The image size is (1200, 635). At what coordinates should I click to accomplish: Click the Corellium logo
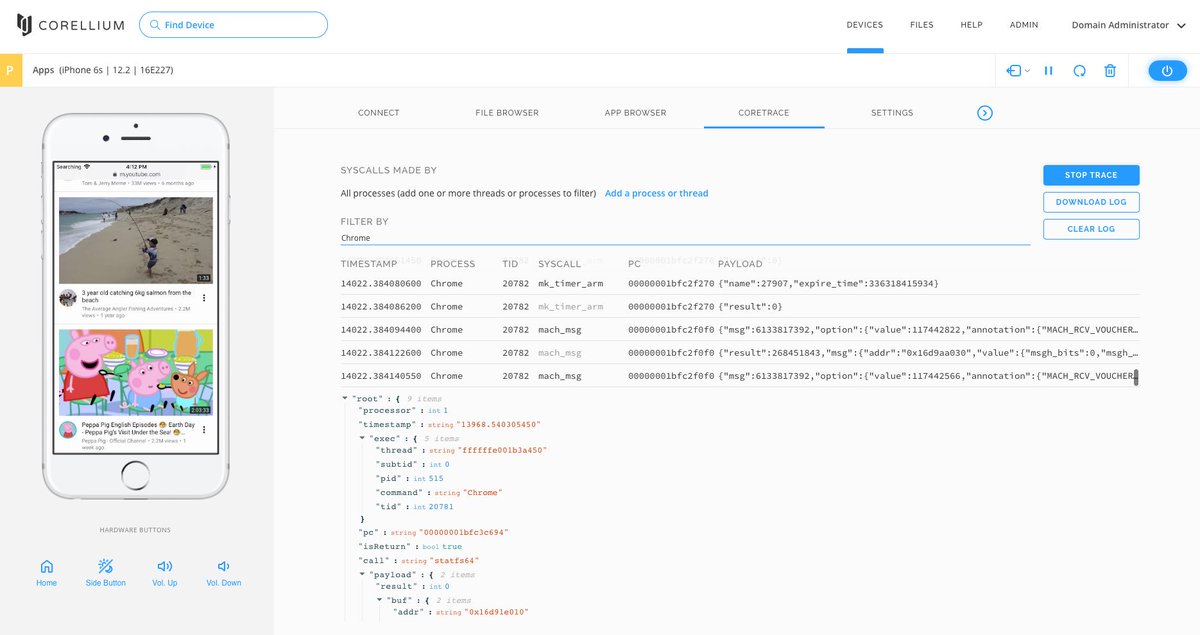(70, 25)
